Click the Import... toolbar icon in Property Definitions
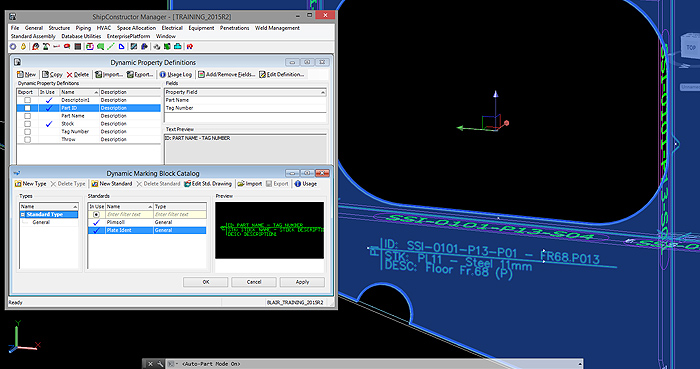 (x=99, y=75)
